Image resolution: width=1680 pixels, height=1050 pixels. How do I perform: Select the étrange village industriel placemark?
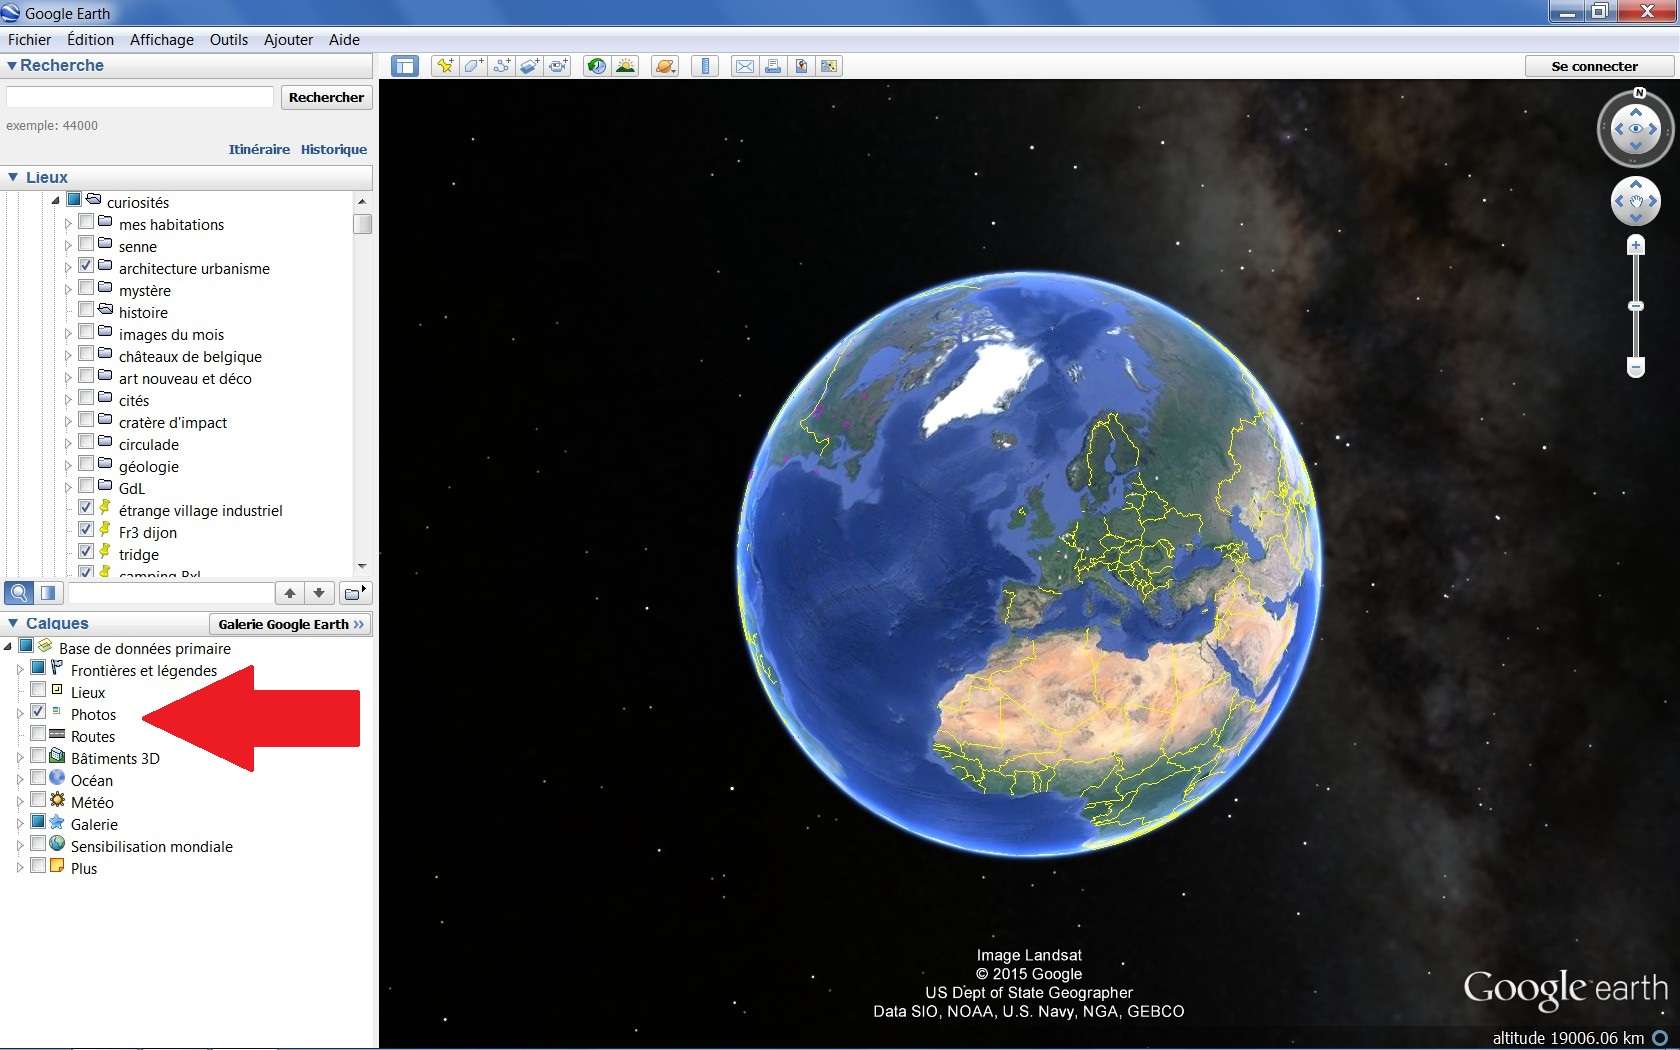(x=200, y=510)
